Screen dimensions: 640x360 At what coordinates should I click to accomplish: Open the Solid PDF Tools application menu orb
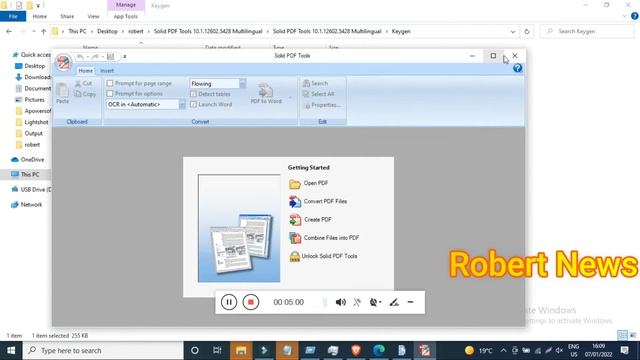63,62
